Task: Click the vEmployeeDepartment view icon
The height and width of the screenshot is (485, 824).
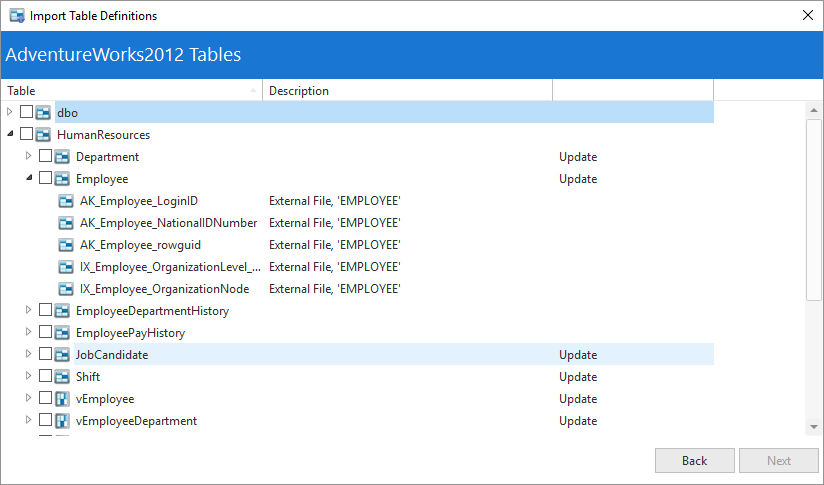Action: pyautogui.click(x=62, y=421)
